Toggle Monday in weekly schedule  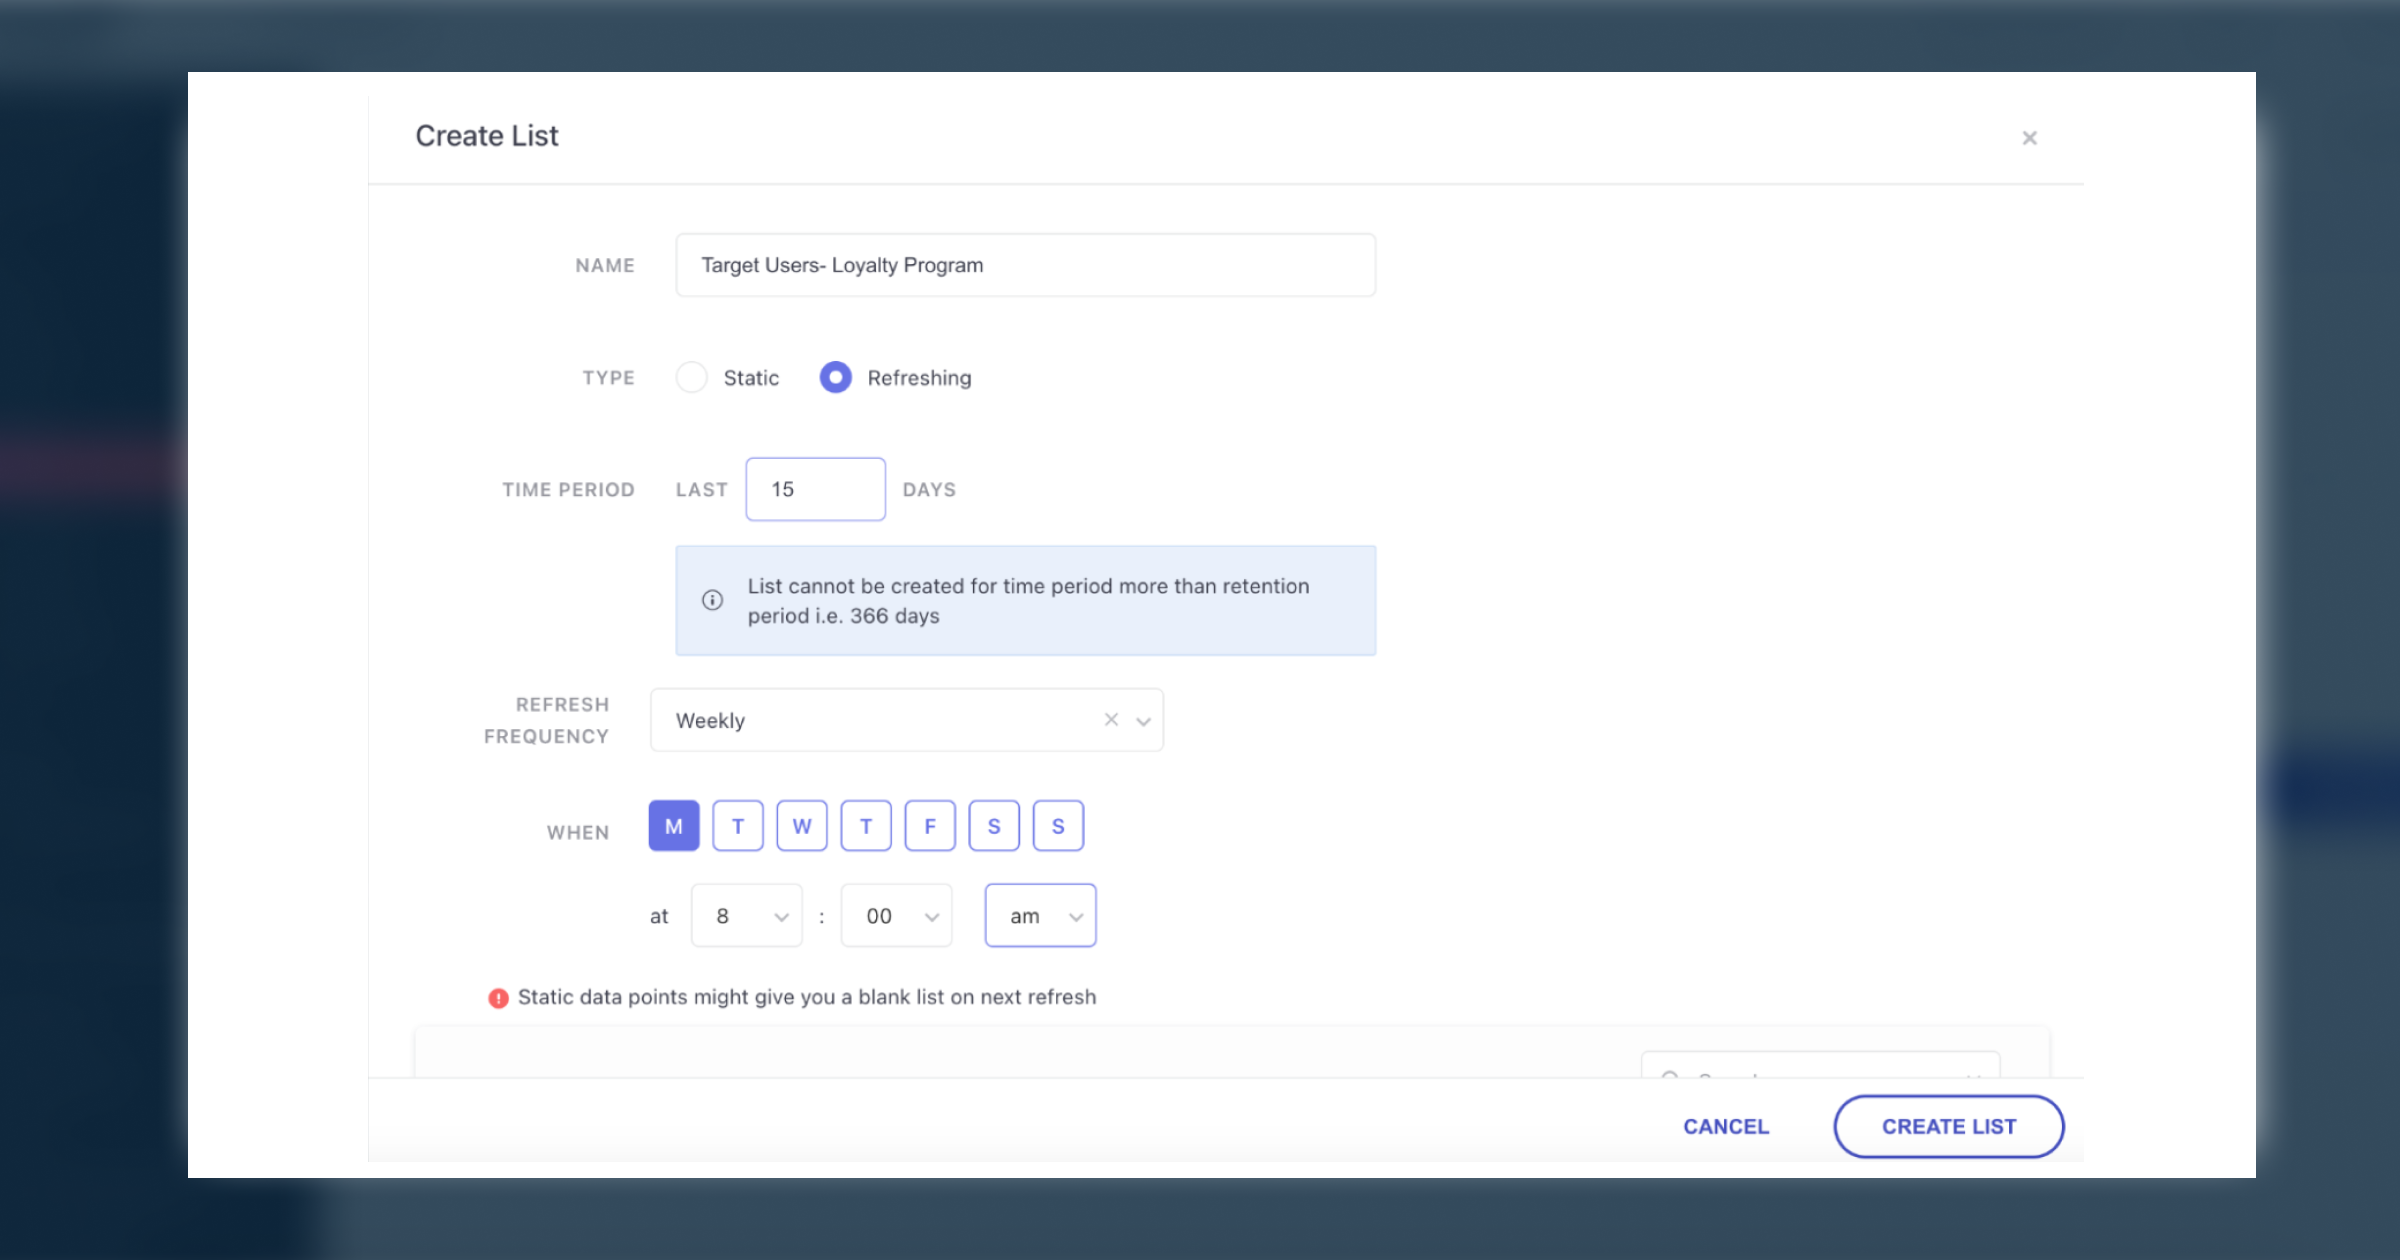(674, 826)
